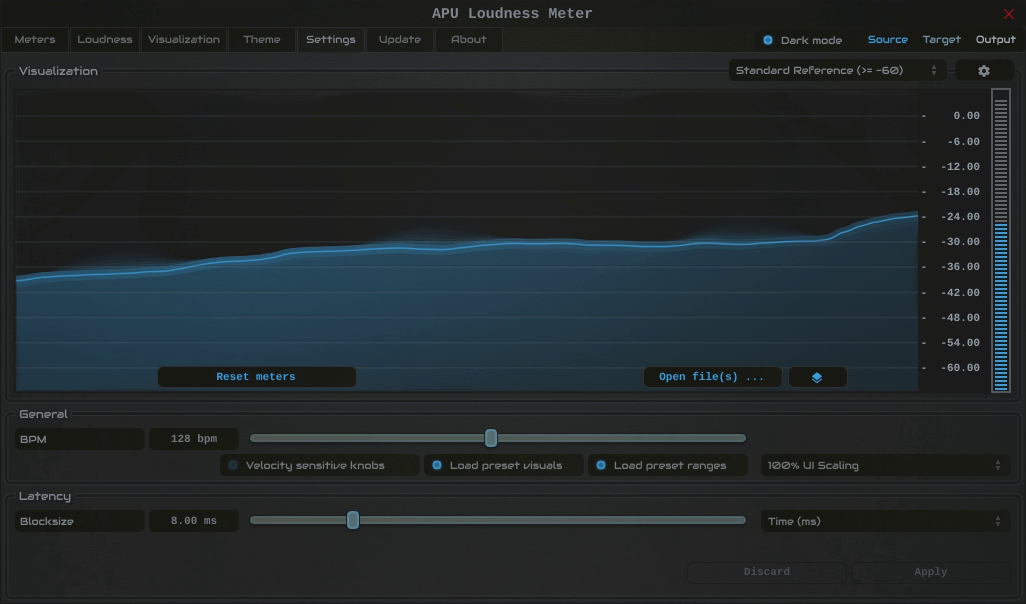Close the APU Loudness Meter window

[x=1008, y=14]
